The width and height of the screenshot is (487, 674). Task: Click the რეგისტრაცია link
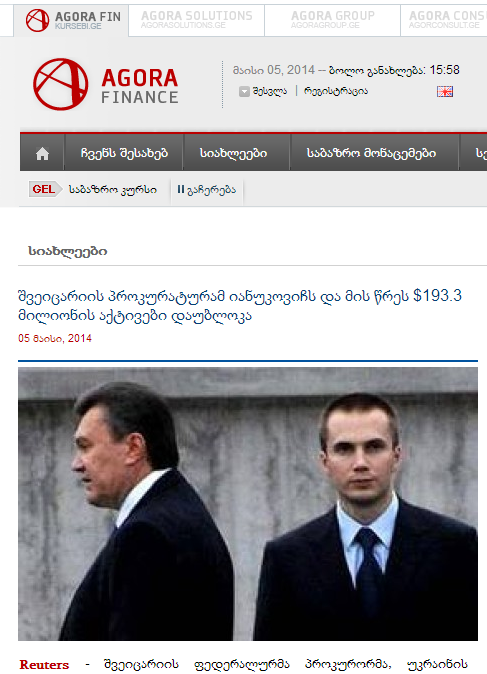[336, 91]
